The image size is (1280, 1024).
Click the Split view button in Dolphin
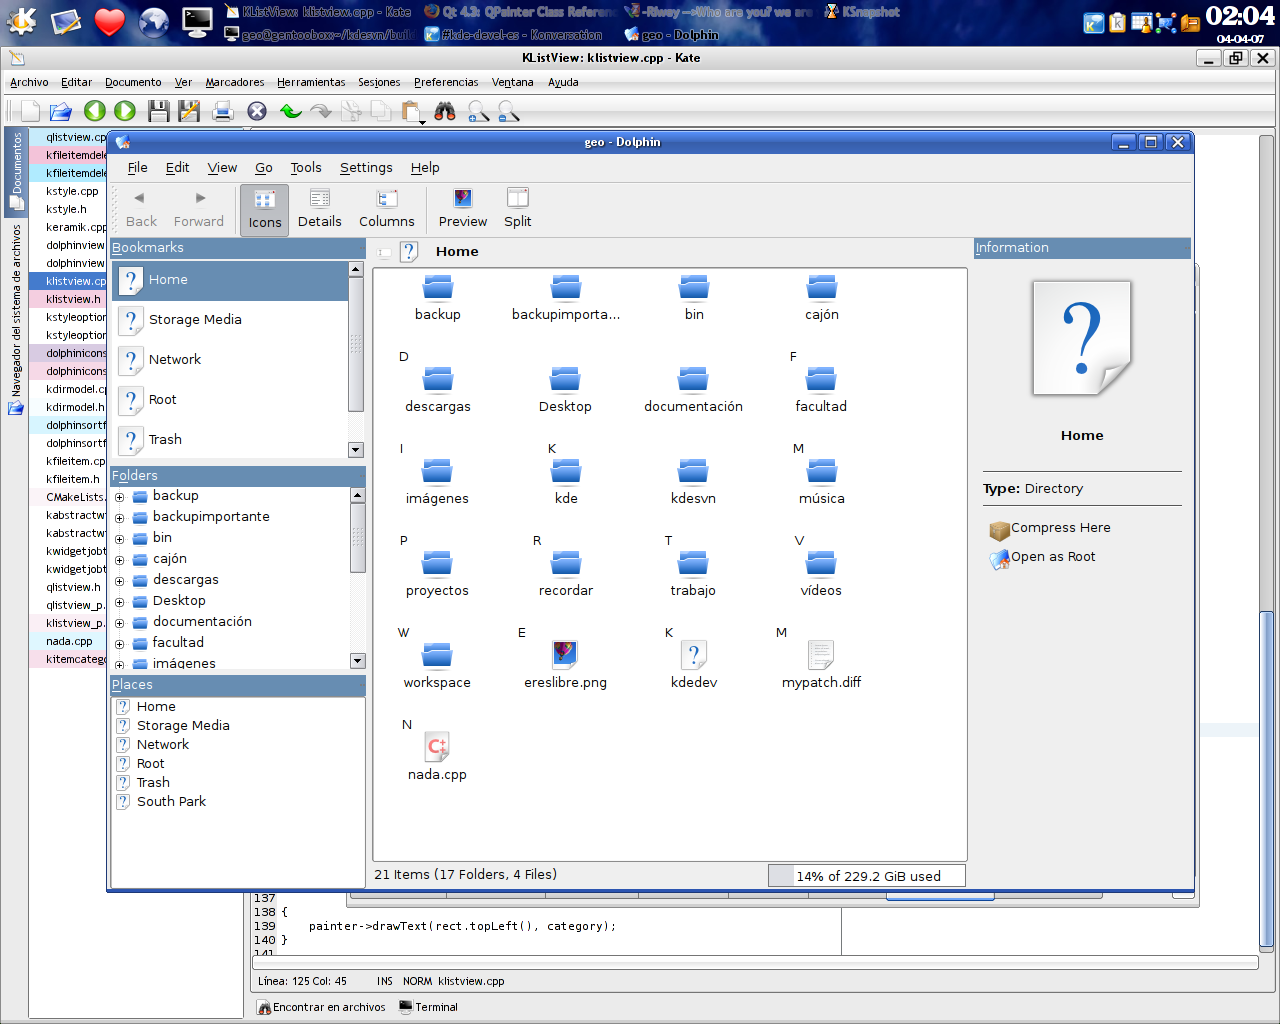[x=518, y=209]
